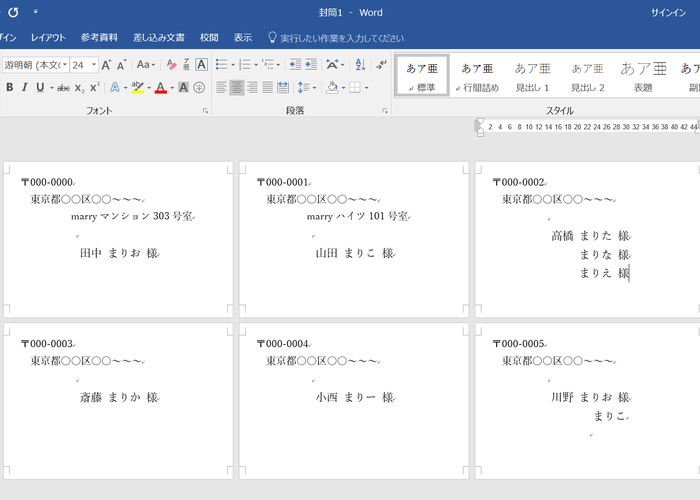Image resolution: width=700 pixels, height=500 pixels.
Task: Switch to the 校閲 tab
Action: 209,37
